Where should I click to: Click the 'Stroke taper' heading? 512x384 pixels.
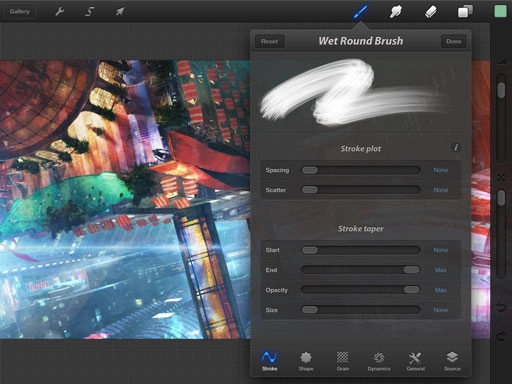(x=361, y=229)
